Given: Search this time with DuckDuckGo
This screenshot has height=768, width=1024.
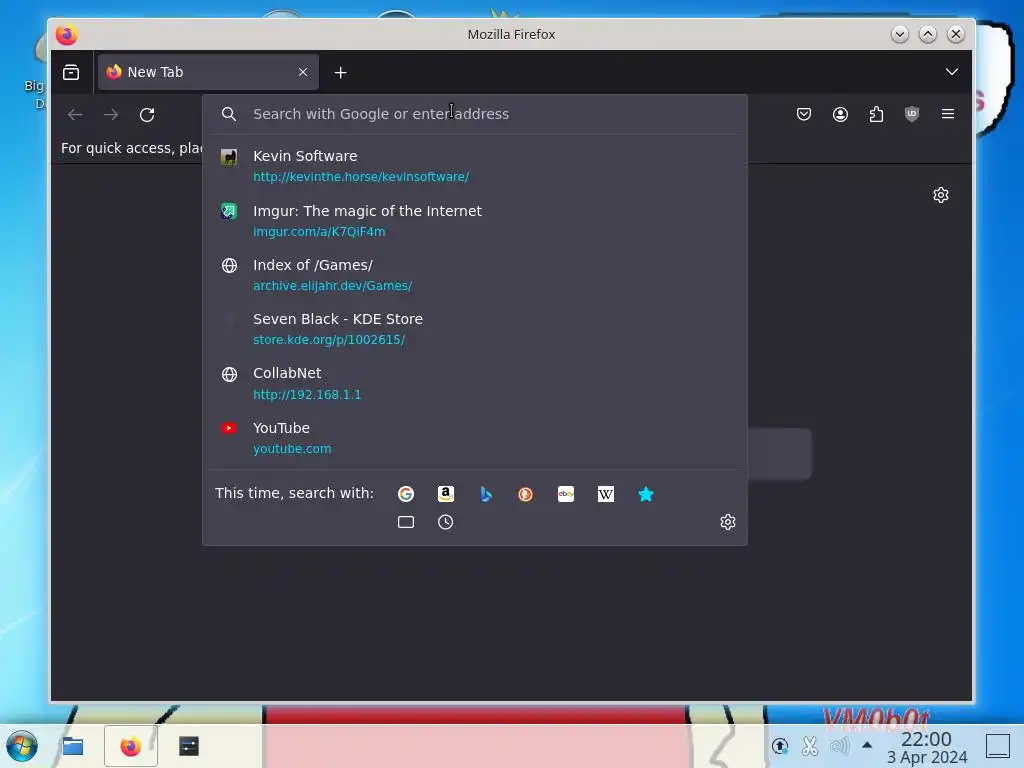Looking at the screenshot, I should point(525,494).
